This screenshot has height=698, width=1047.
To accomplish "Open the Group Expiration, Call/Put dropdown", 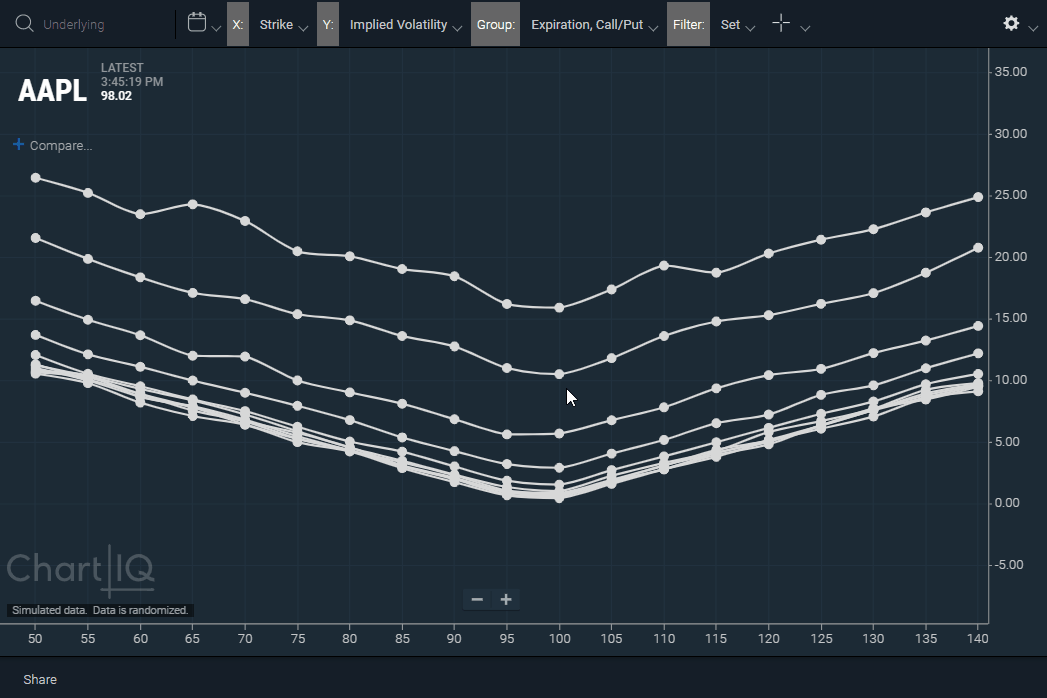I will (x=594, y=25).
